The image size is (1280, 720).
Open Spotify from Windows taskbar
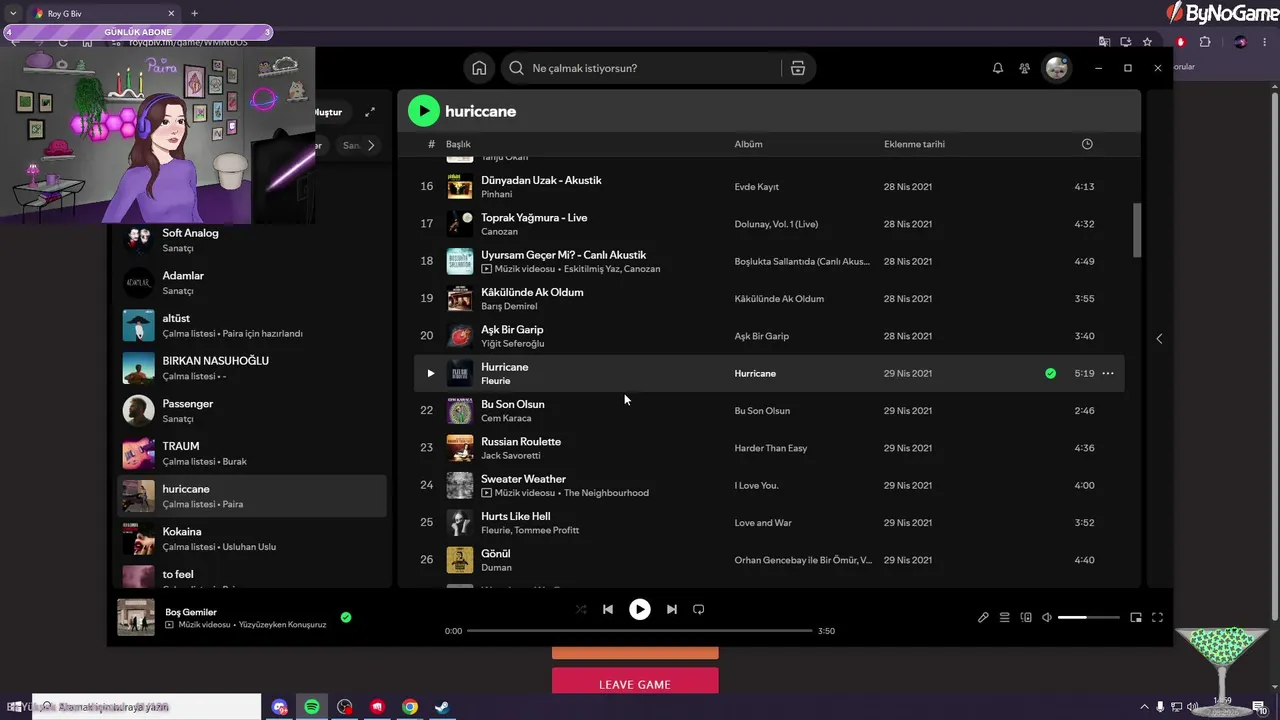point(312,707)
